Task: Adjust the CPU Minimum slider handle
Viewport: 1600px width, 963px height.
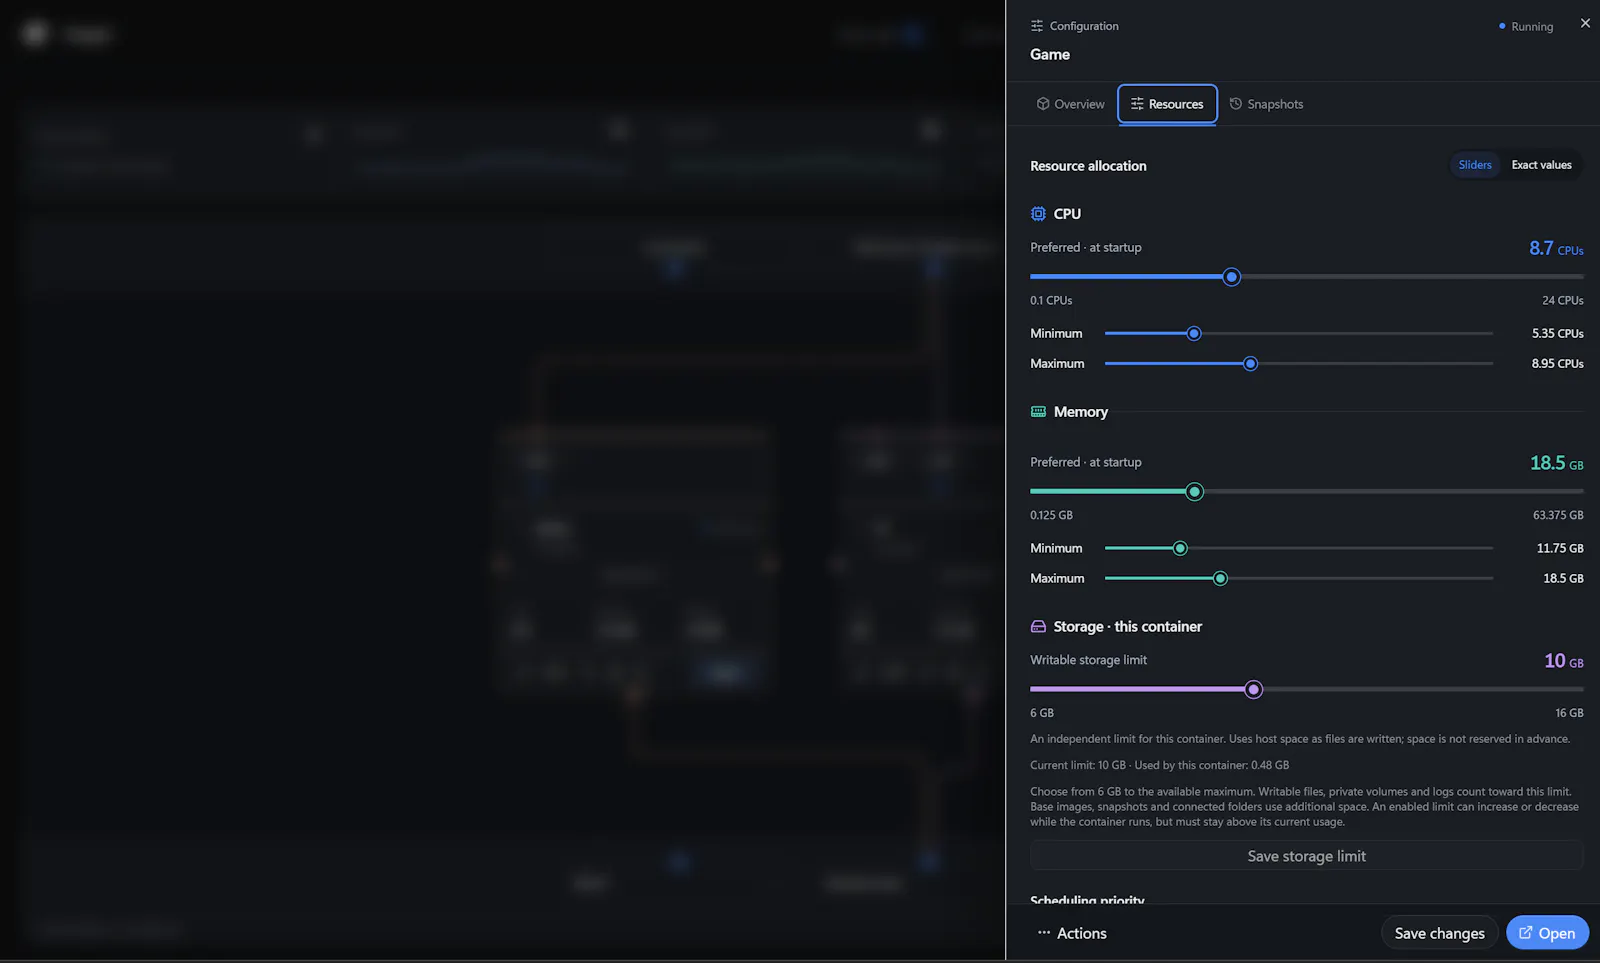Action: coord(1194,334)
